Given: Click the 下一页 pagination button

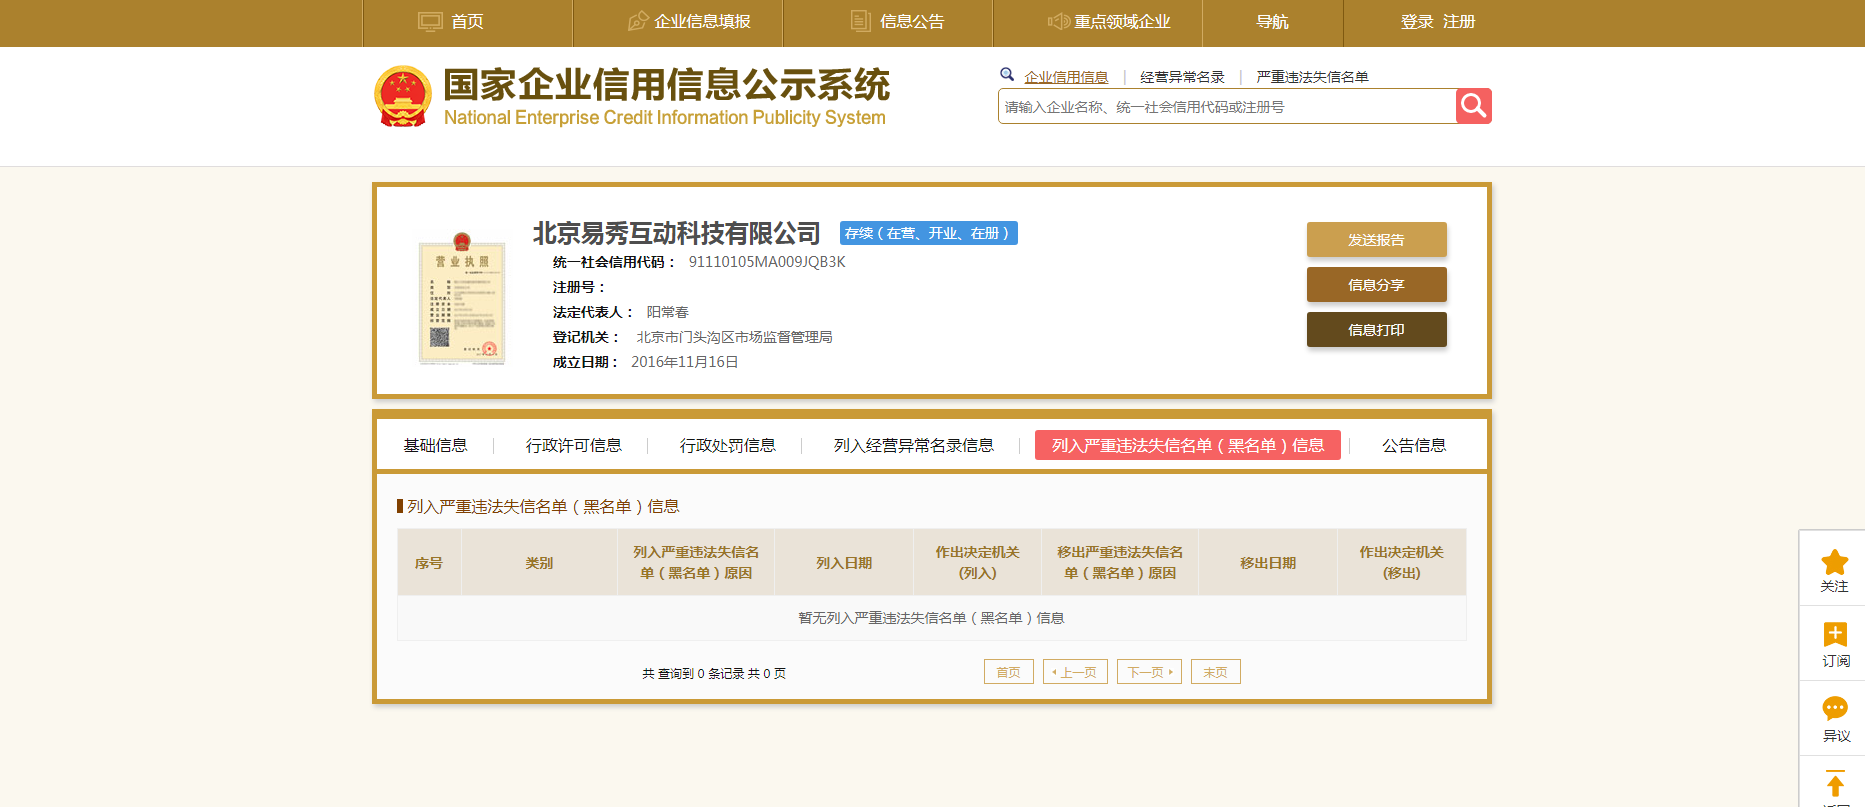Looking at the screenshot, I should (1149, 672).
